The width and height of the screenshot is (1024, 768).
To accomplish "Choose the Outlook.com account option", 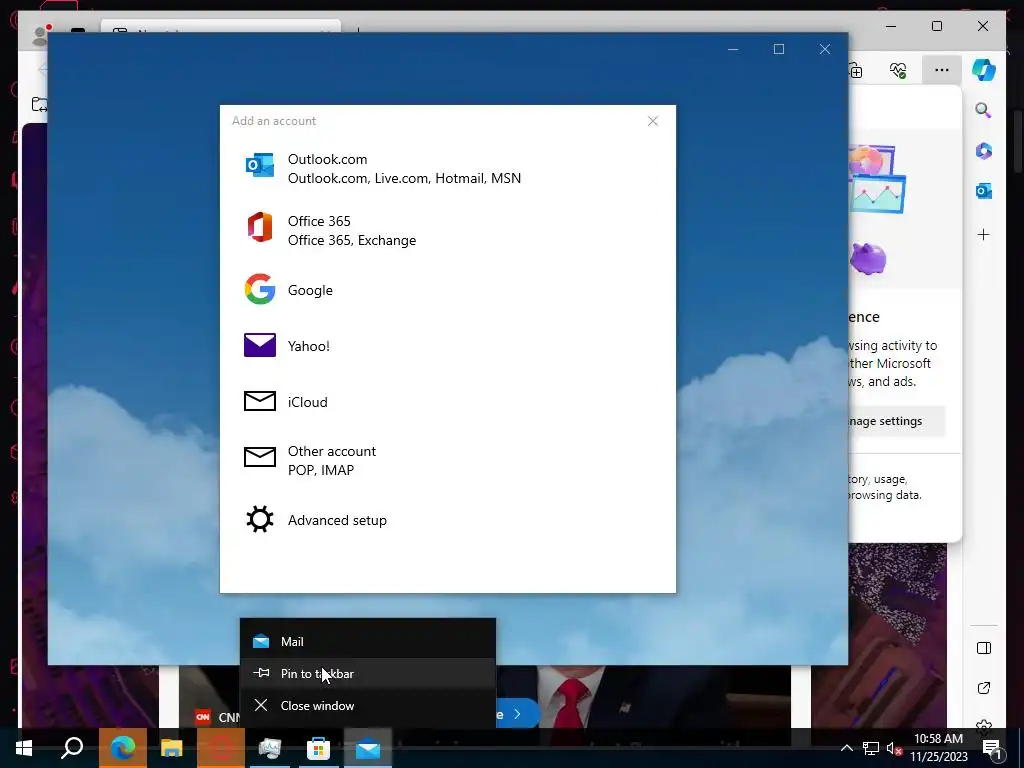I will tap(448, 168).
